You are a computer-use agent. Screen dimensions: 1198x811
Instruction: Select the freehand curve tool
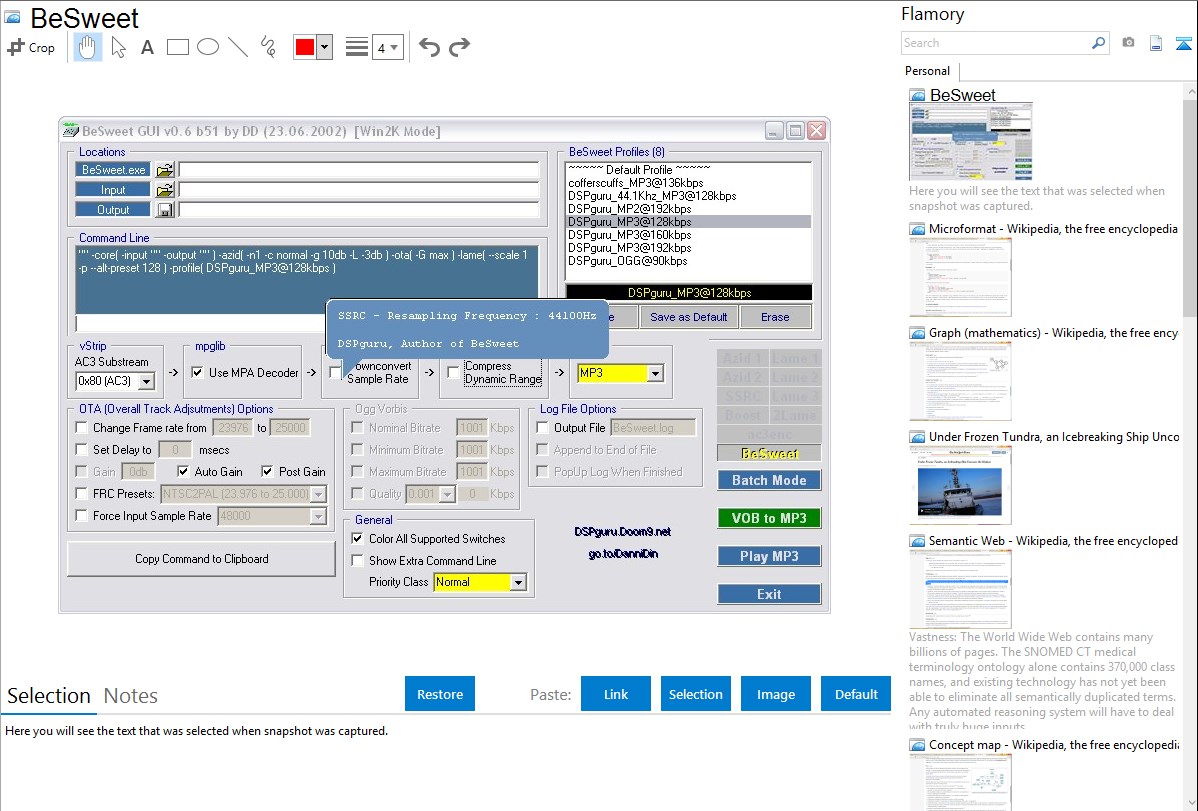tap(268, 47)
